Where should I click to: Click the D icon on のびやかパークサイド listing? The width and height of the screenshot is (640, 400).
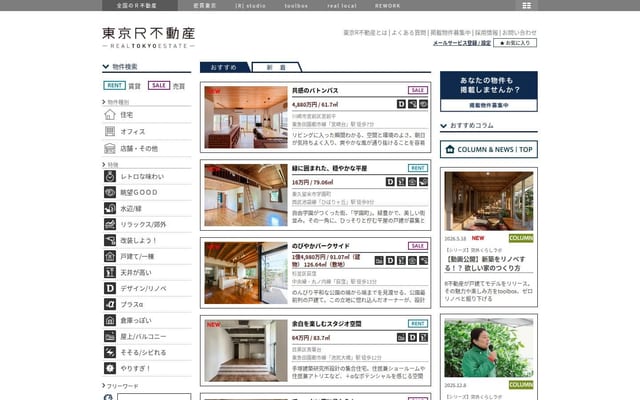coord(390,260)
